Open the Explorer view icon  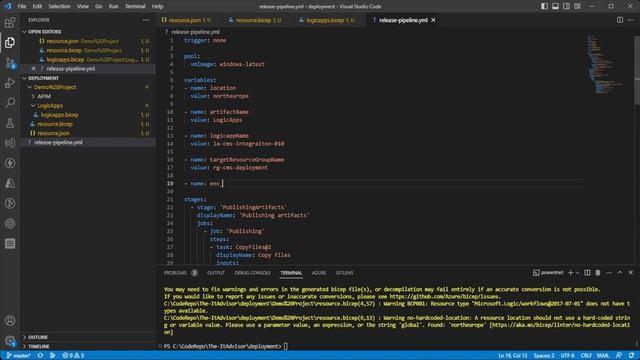pos(10,42)
